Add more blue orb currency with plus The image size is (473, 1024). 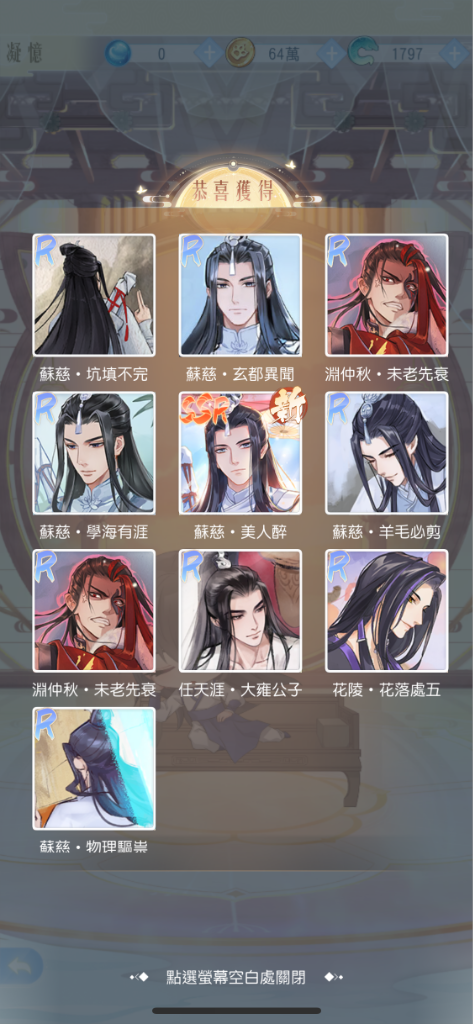tap(209, 53)
